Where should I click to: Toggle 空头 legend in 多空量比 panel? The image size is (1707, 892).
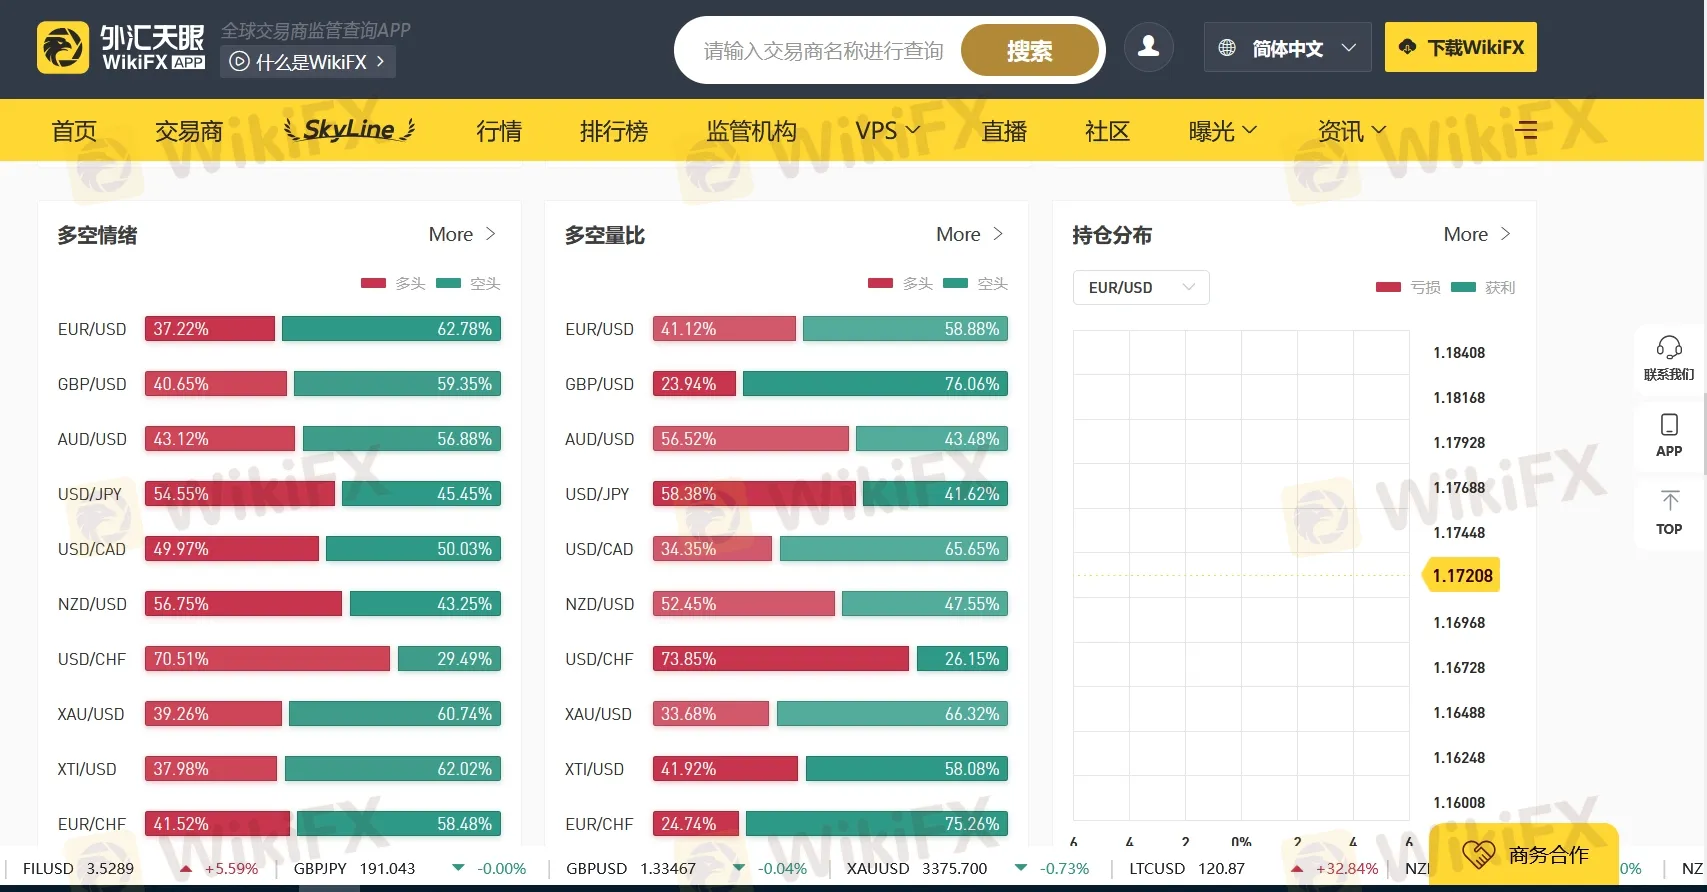[975, 284]
